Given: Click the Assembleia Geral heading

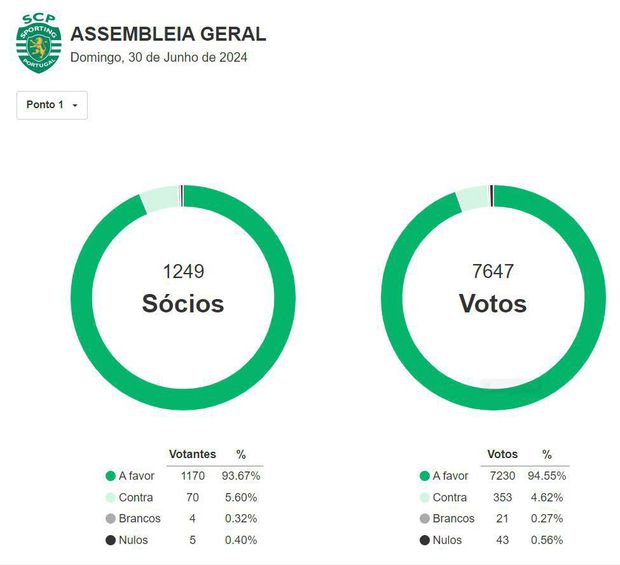Looking at the screenshot, I should click(168, 34).
